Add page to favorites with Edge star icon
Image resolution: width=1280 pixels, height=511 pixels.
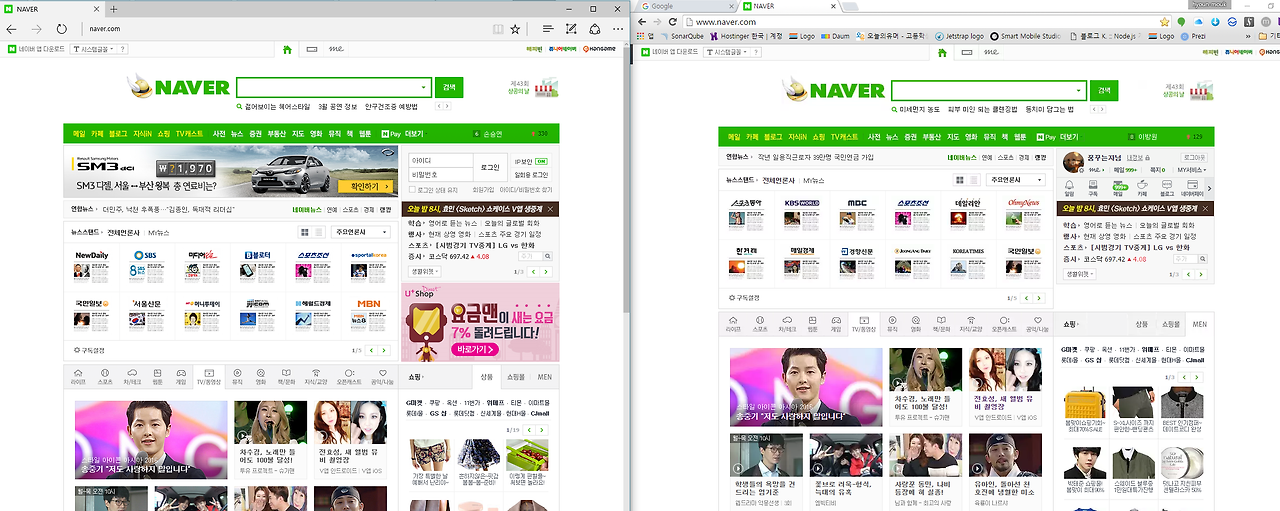tap(515, 29)
